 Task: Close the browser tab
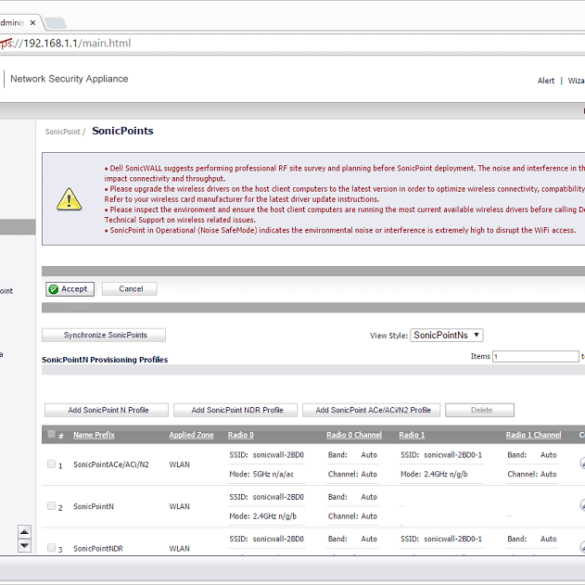pyautogui.click(x=33, y=23)
